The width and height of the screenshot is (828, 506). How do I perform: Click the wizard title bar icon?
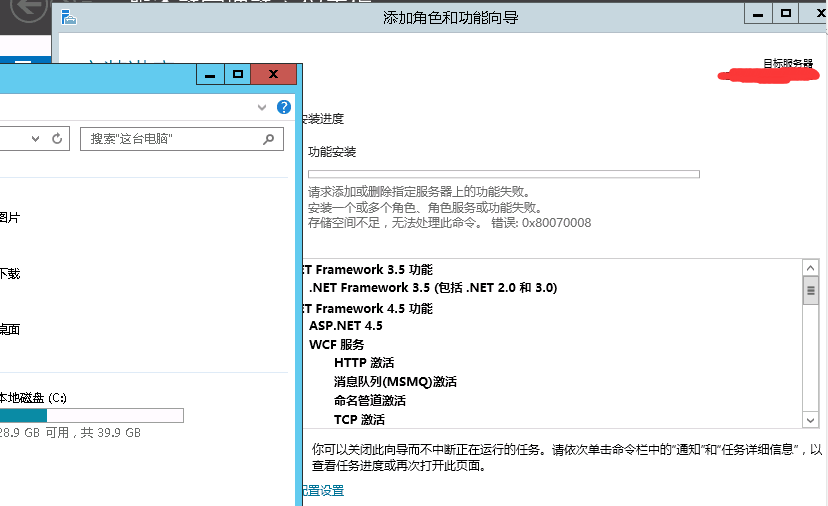(69, 17)
